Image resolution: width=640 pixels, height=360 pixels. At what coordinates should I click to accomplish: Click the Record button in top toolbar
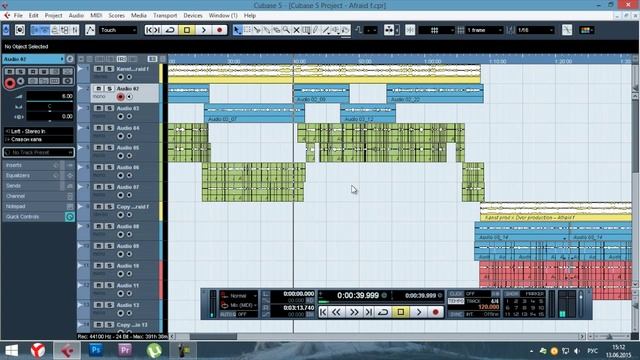pos(220,30)
